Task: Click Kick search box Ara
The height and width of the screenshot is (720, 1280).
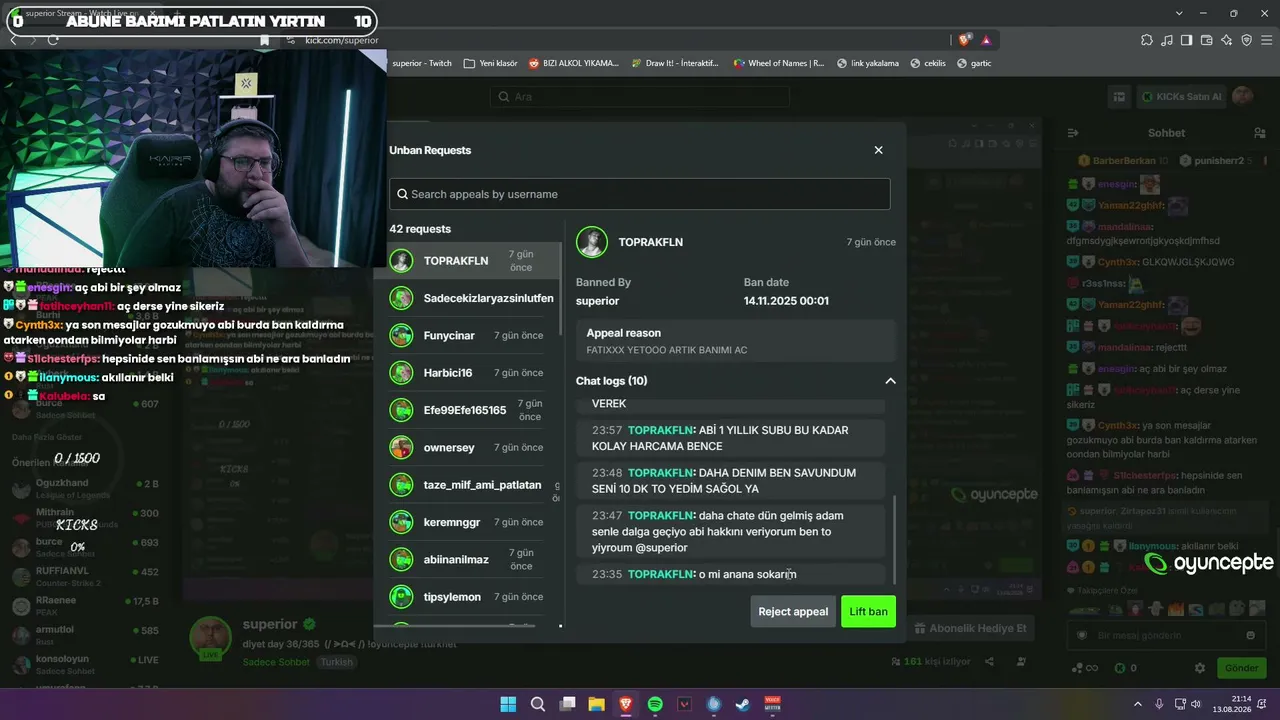Action: pyautogui.click(x=640, y=97)
